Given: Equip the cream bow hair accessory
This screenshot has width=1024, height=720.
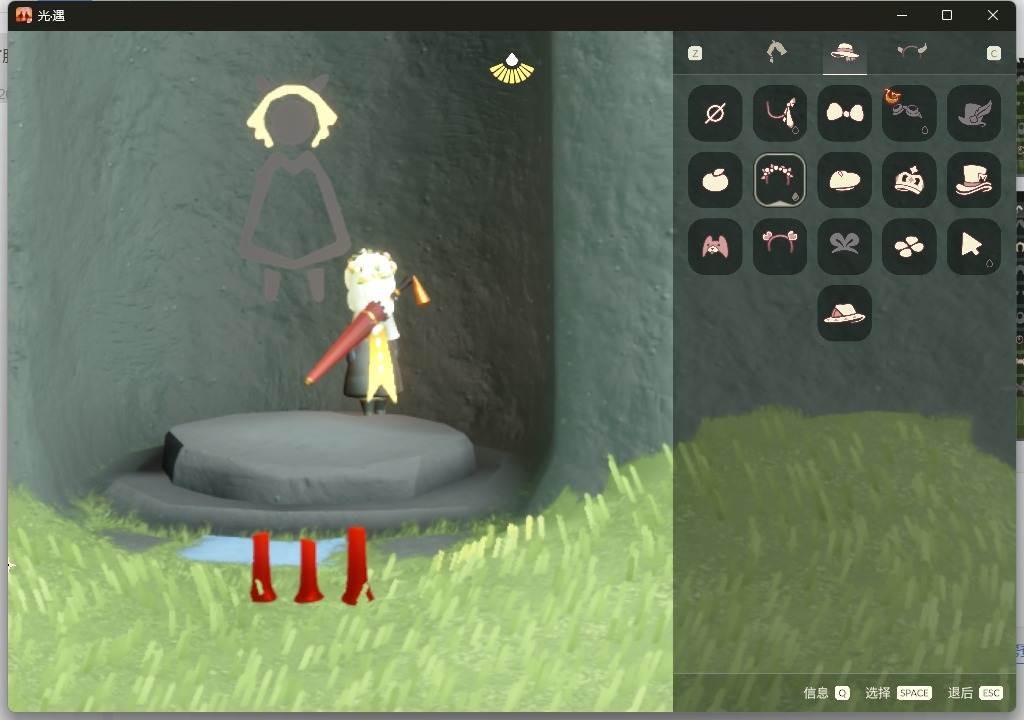Looking at the screenshot, I should click(844, 113).
